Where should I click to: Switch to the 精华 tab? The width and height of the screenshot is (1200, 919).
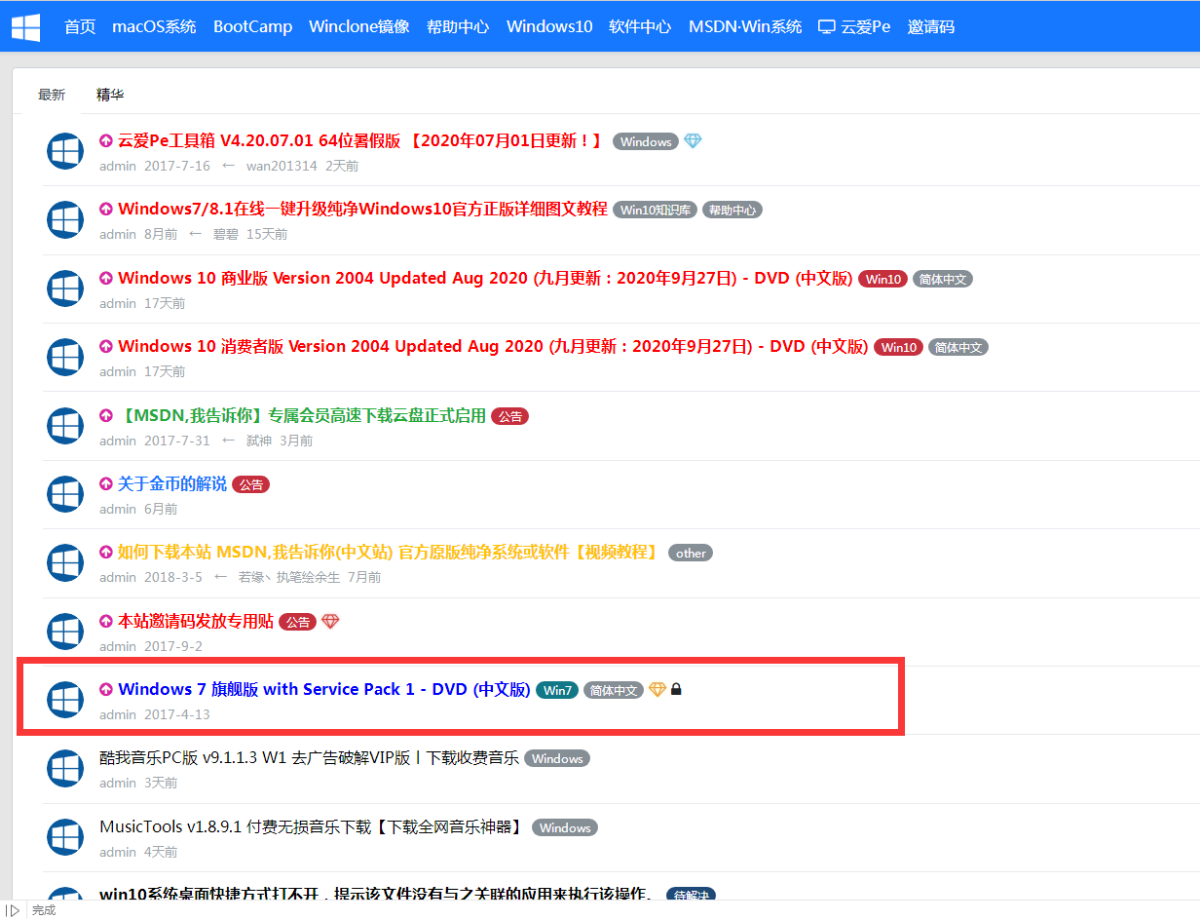(110, 95)
